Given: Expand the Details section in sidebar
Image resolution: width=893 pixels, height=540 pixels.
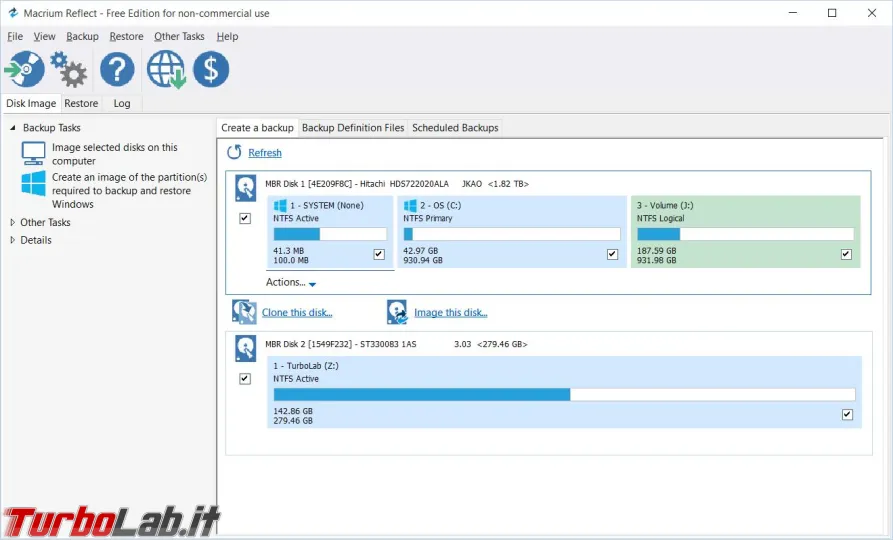Looking at the screenshot, I should (12, 240).
